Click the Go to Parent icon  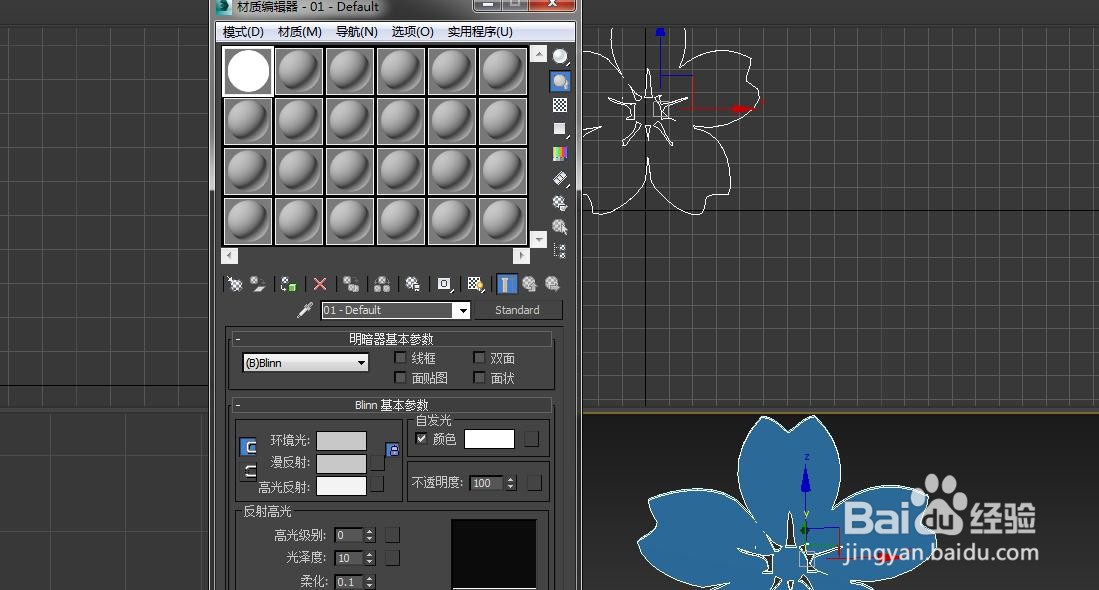pos(529,284)
